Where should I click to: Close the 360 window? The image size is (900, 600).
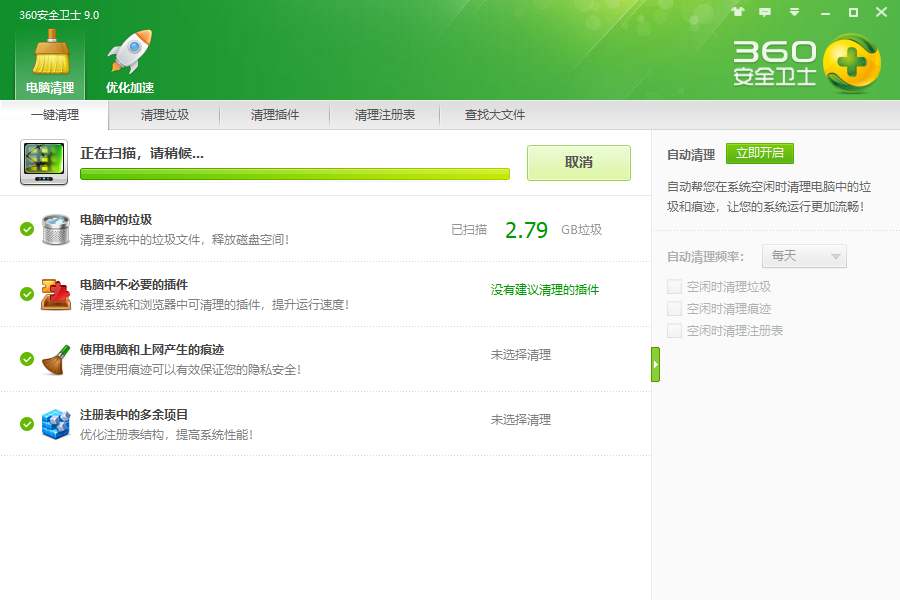tap(882, 12)
